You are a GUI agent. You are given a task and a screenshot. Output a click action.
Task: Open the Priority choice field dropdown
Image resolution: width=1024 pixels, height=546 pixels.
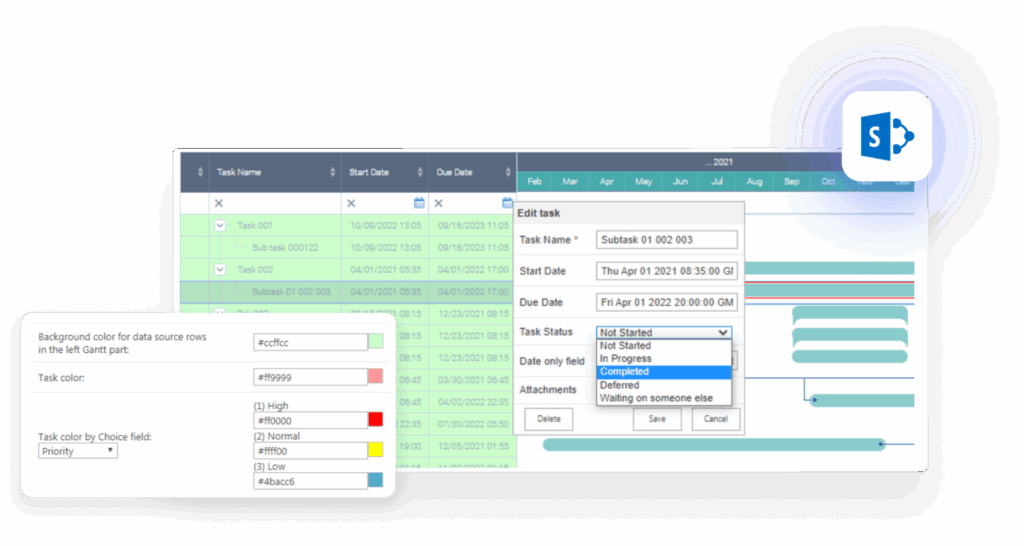78,451
